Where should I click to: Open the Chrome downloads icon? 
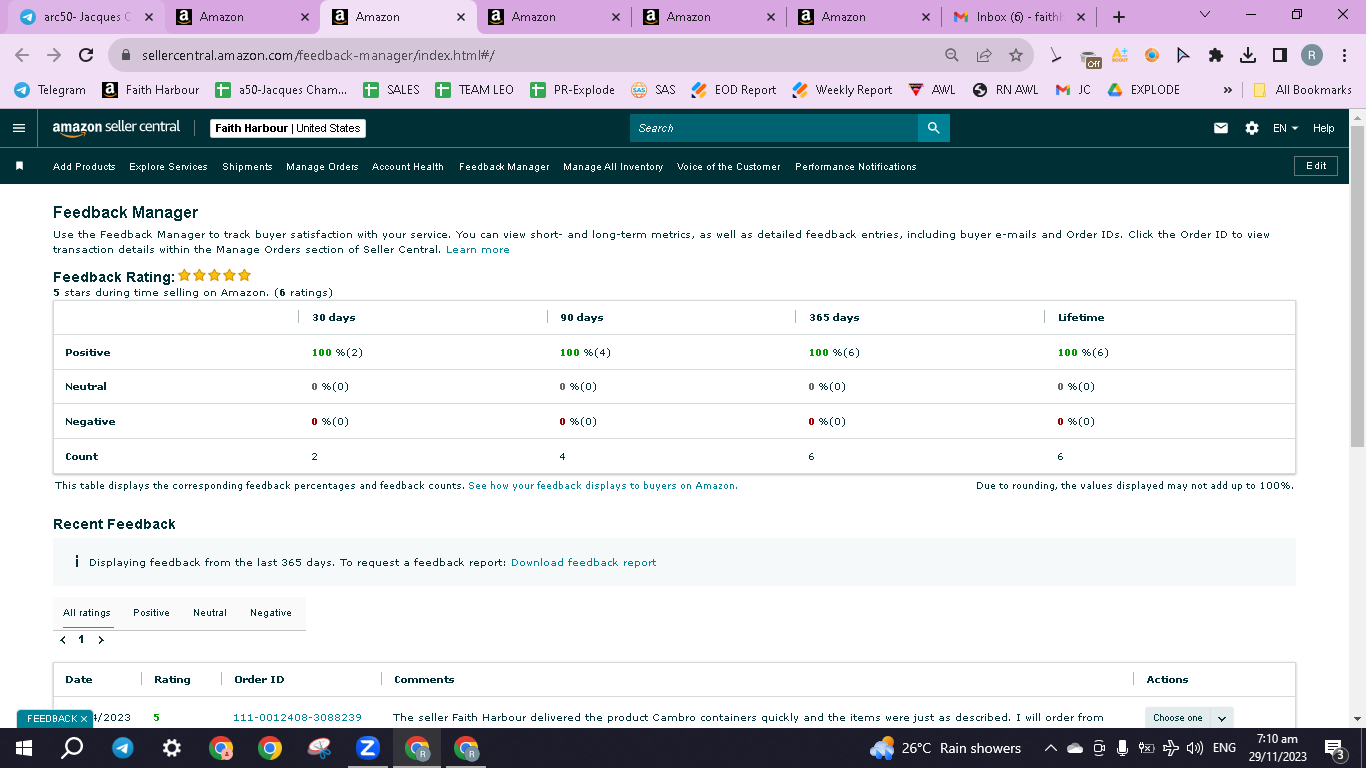[x=1248, y=55]
